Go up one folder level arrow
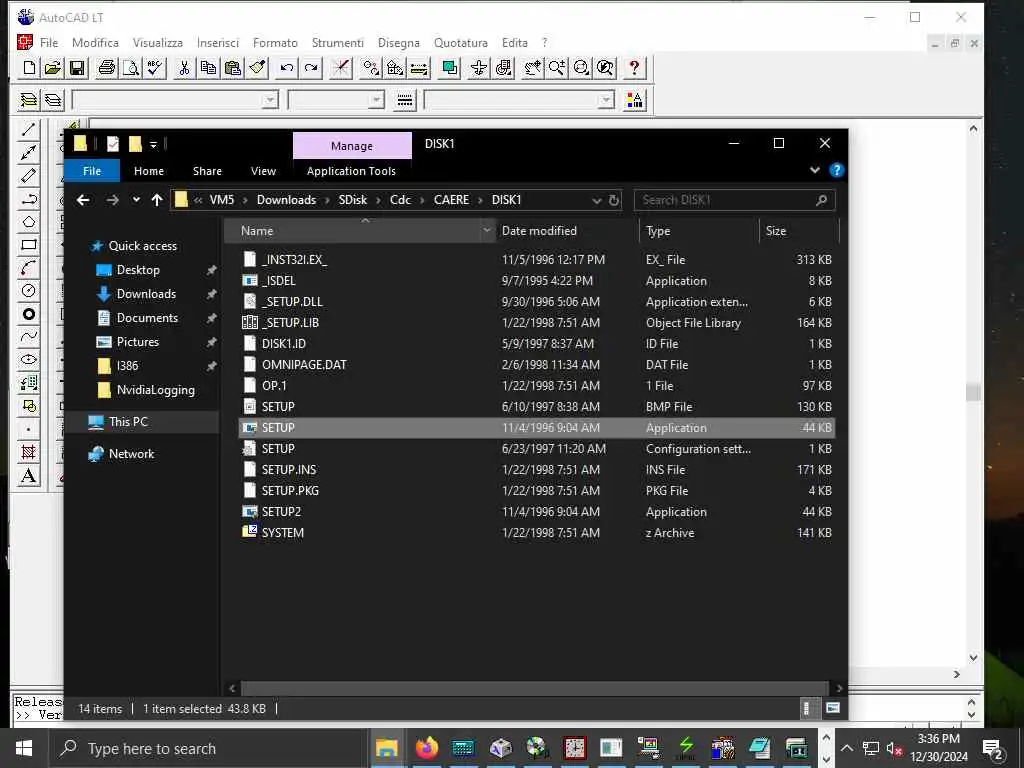Image resolution: width=1024 pixels, height=768 pixels. click(157, 200)
